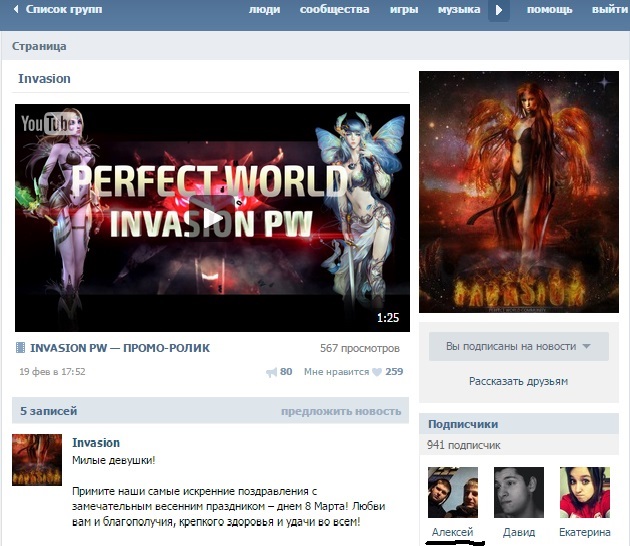This screenshot has width=630, height=546.
Task: Open the group's large Invasion avatar image
Action: (x=519, y=192)
